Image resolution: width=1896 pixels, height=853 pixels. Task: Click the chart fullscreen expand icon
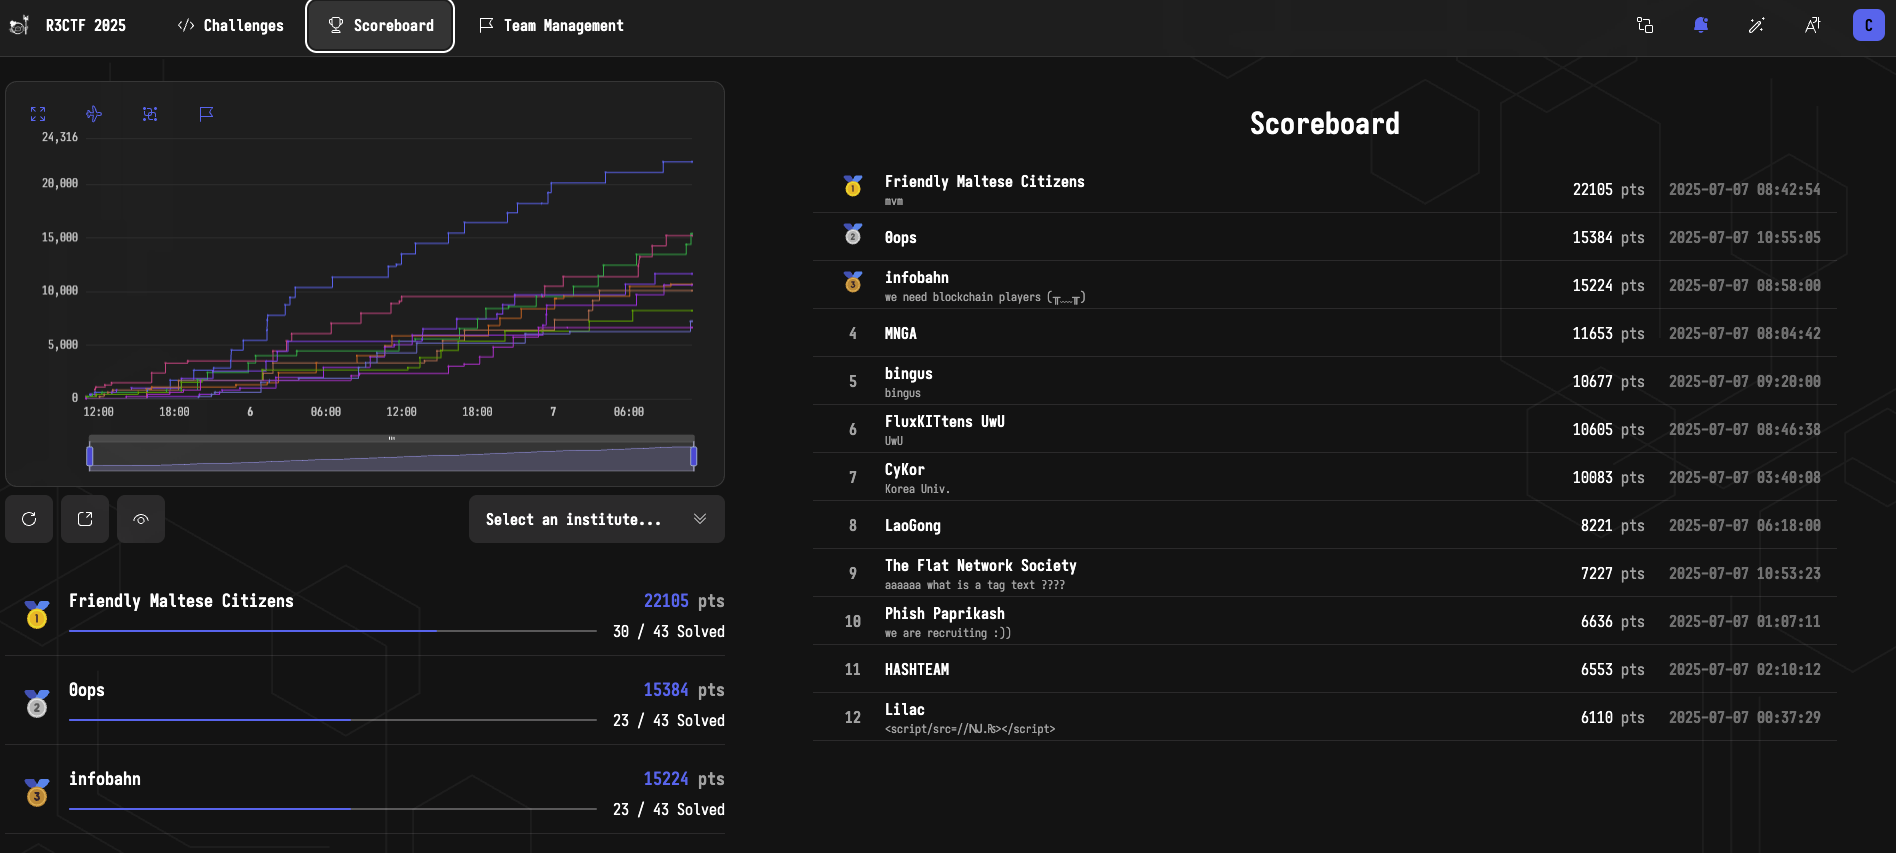click(38, 114)
